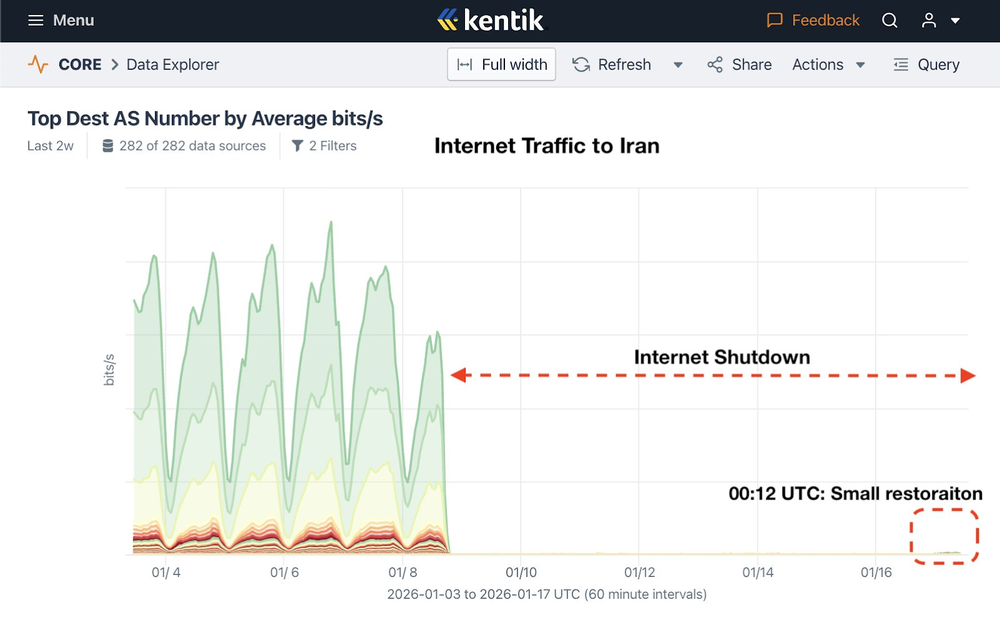The image size is (1000, 620).
Task: Click the funnel icon for 2 Filters
Action: coord(297,146)
